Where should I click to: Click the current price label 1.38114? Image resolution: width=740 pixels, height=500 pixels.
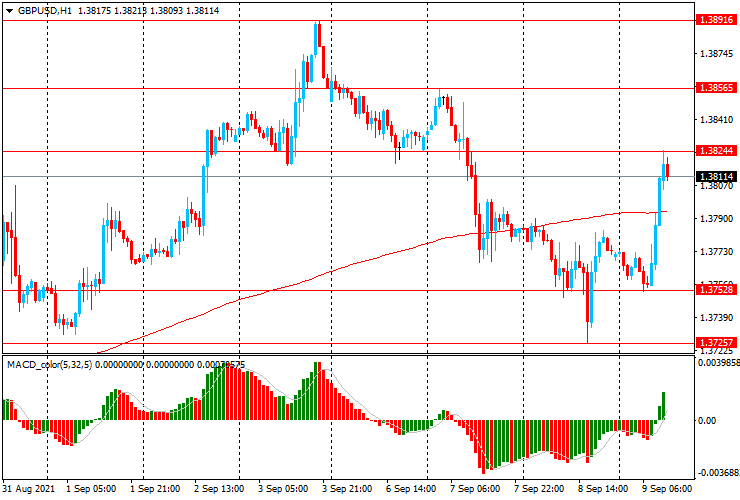[716, 177]
